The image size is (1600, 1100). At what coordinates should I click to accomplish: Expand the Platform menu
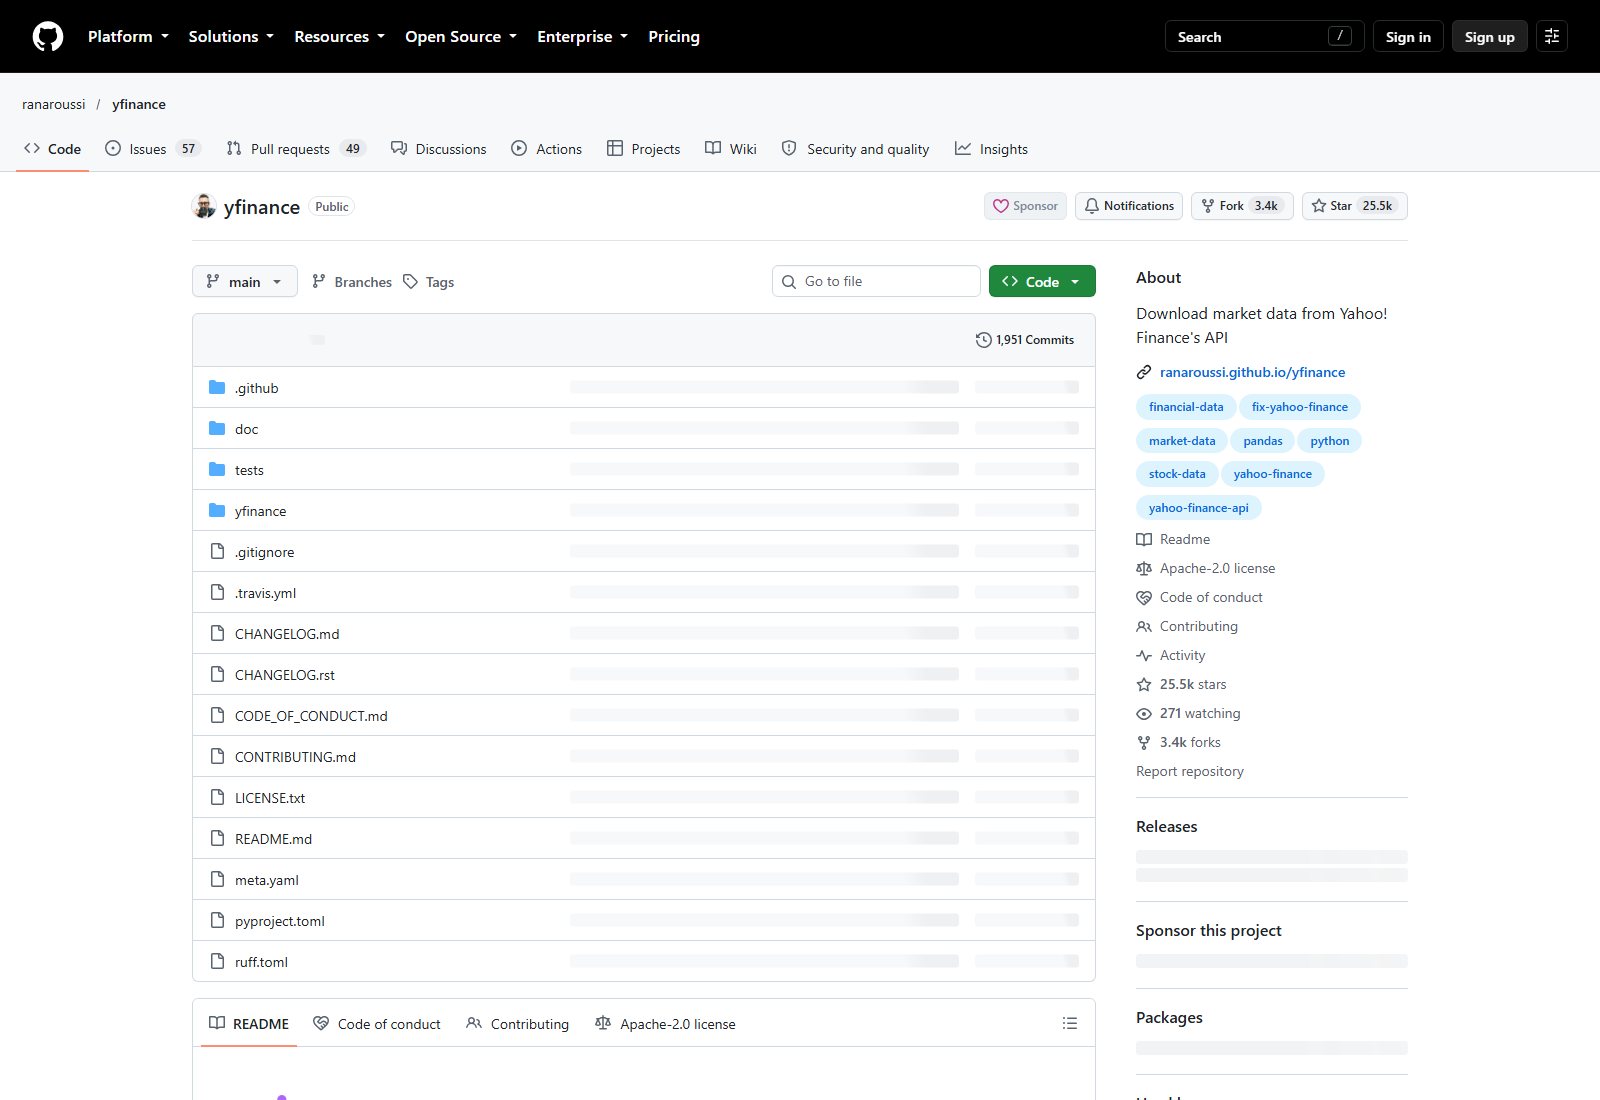(128, 37)
